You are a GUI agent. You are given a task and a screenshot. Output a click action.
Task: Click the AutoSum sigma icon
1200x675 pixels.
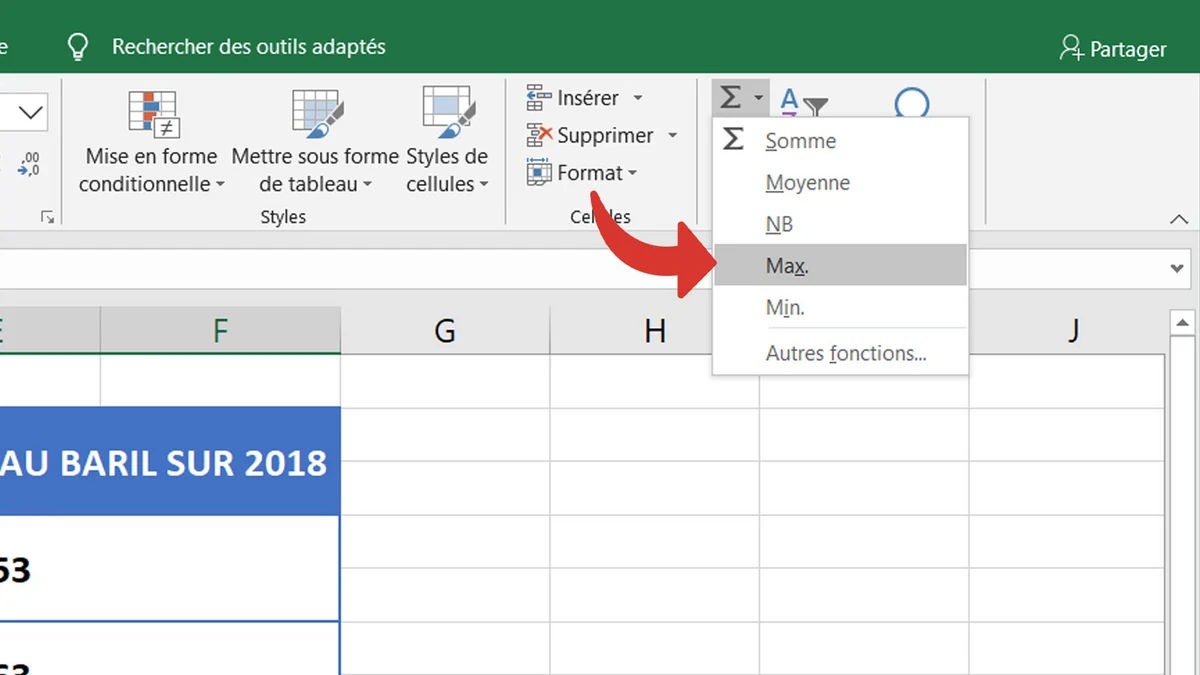[731, 98]
